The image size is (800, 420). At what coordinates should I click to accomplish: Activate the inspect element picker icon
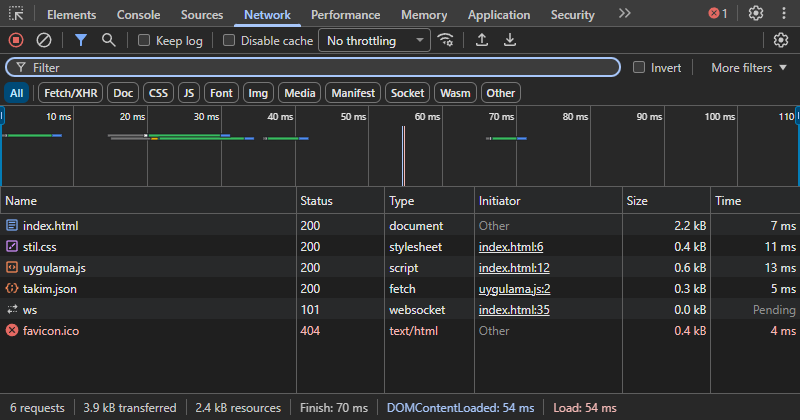tap(16, 14)
